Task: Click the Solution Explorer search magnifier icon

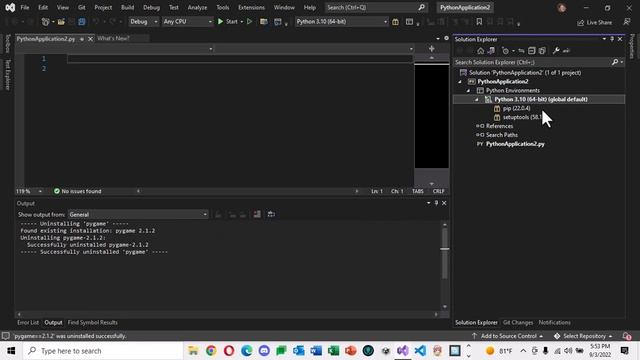Action: coord(615,62)
